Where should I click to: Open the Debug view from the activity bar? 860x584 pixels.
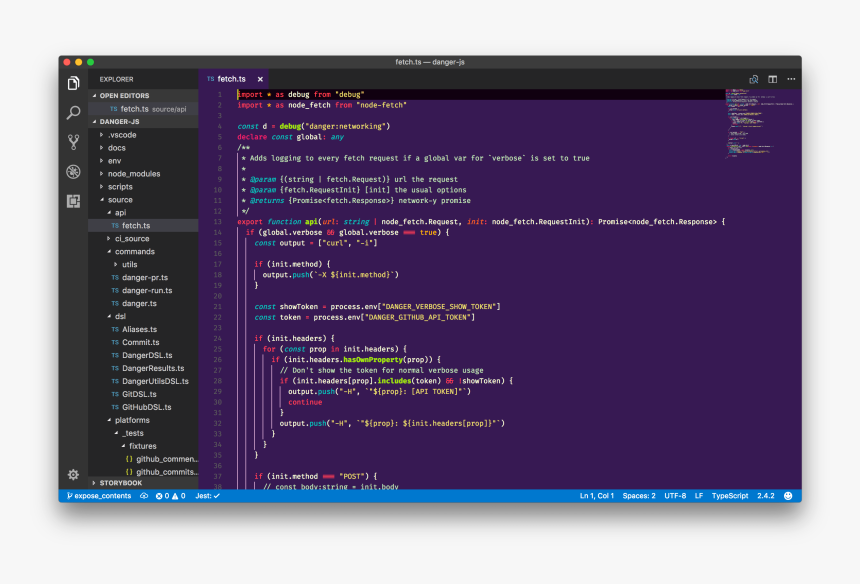pyautogui.click(x=72, y=172)
